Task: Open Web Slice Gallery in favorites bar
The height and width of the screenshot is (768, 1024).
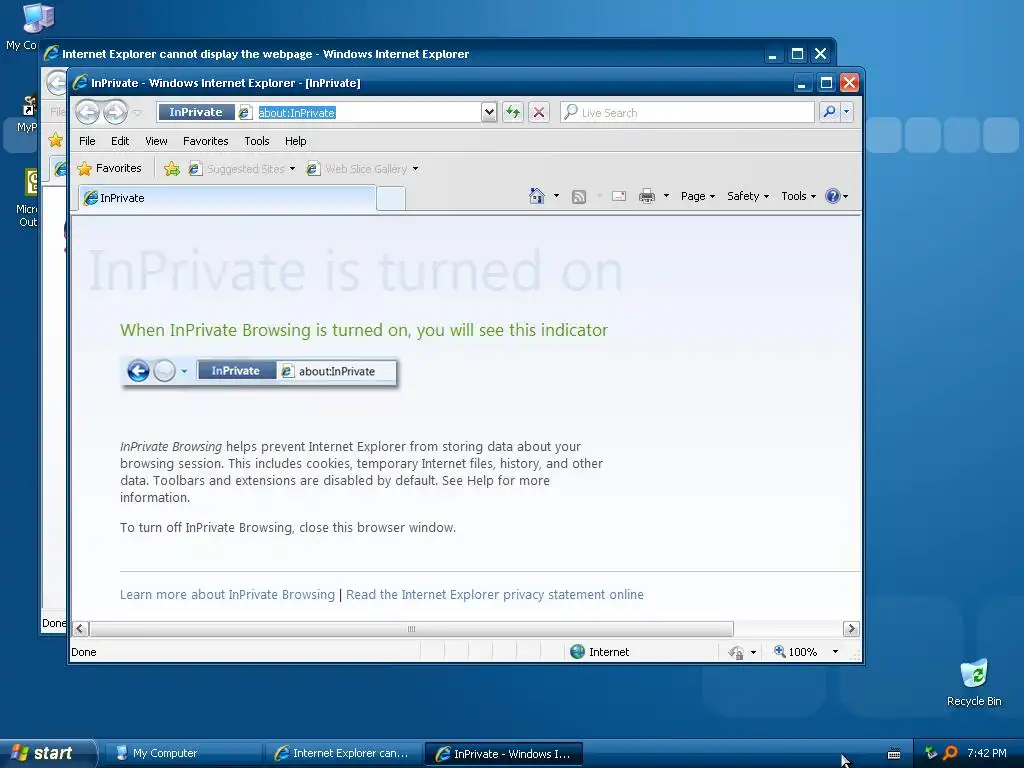Action: pos(362,169)
